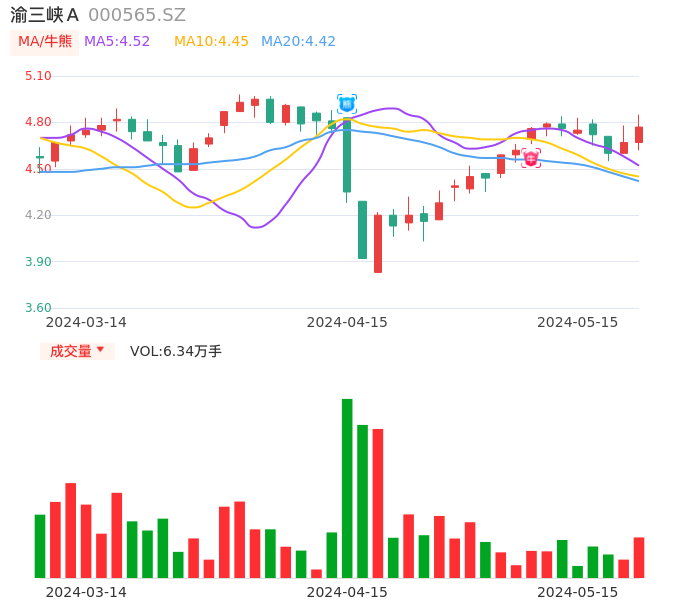Viewport: 686px width, 606px height.
Task: Toggle the MA10:4.45 yellow line legend
Action: coord(211,42)
